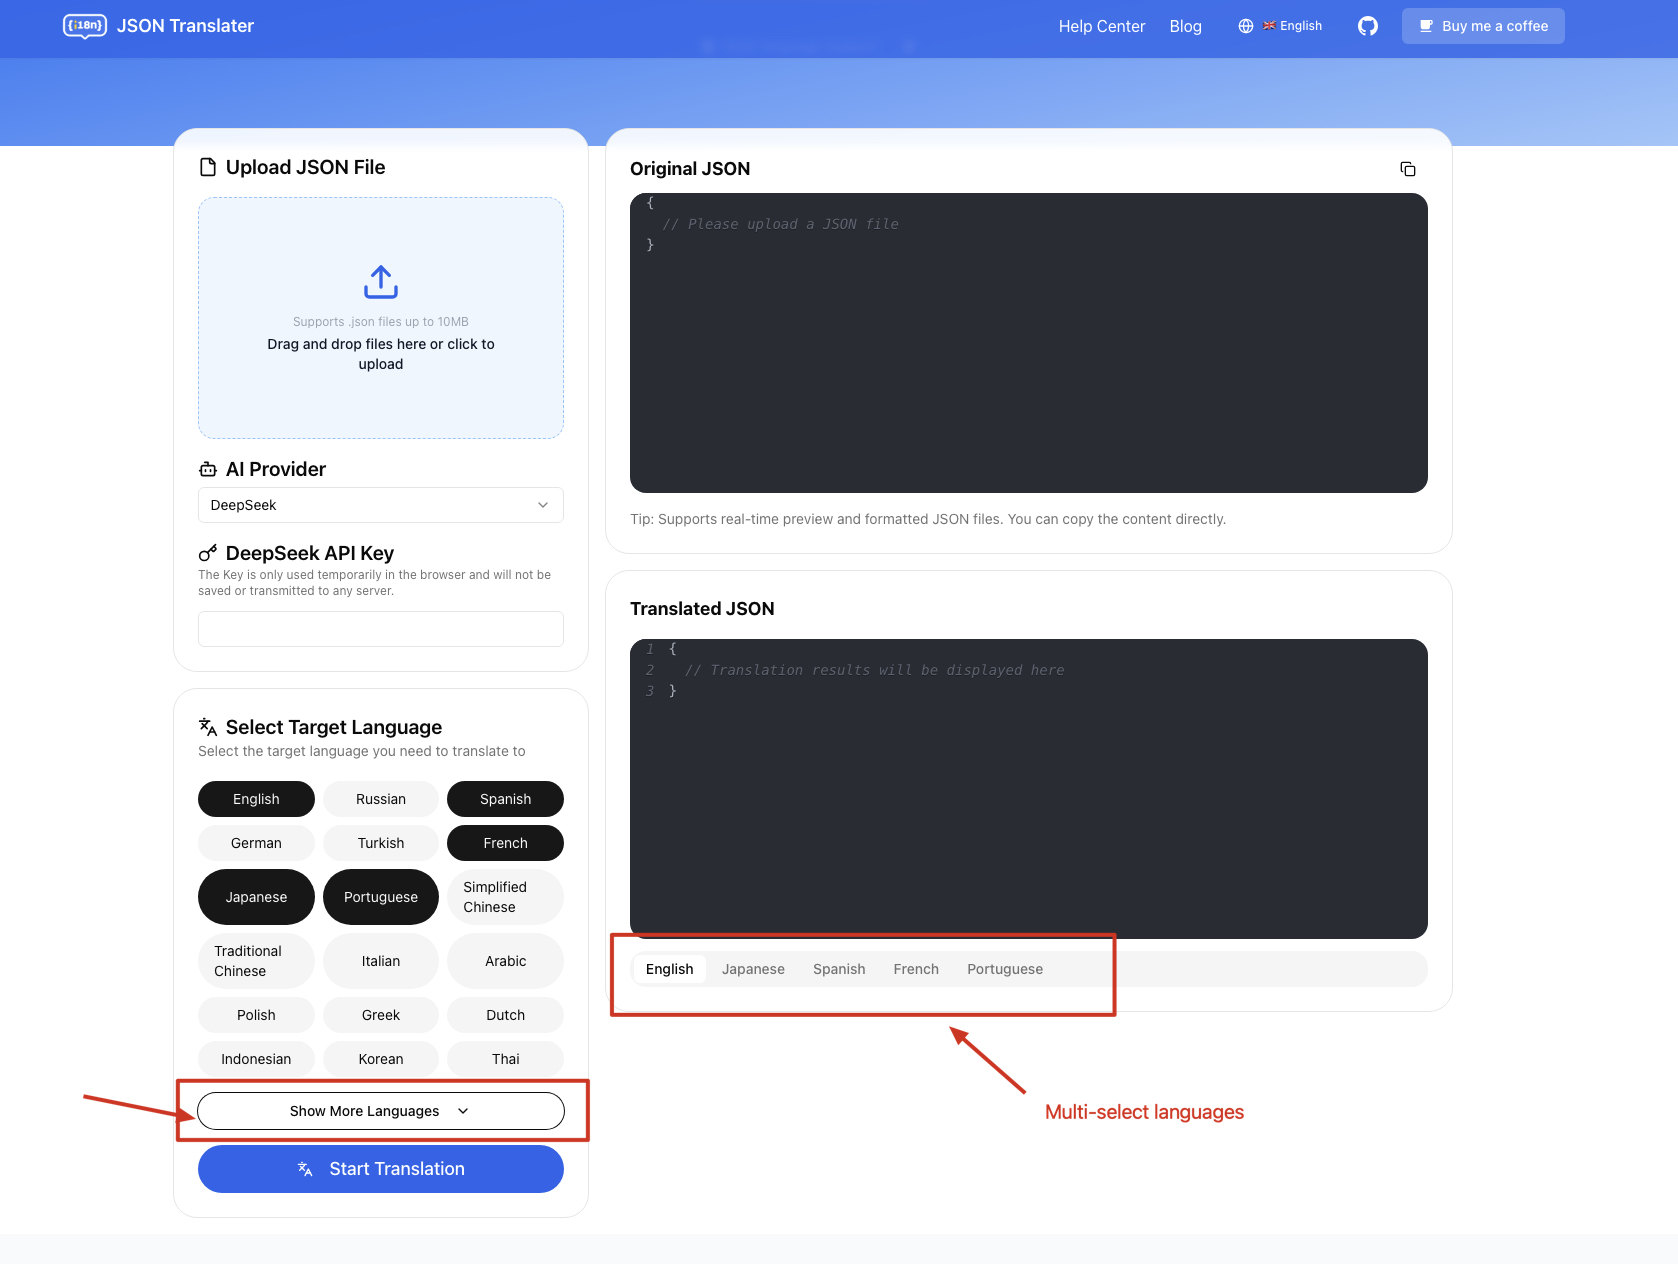Go to the Blog page
This screenshot has width=1678, height=1264.
click(1185, 26)
